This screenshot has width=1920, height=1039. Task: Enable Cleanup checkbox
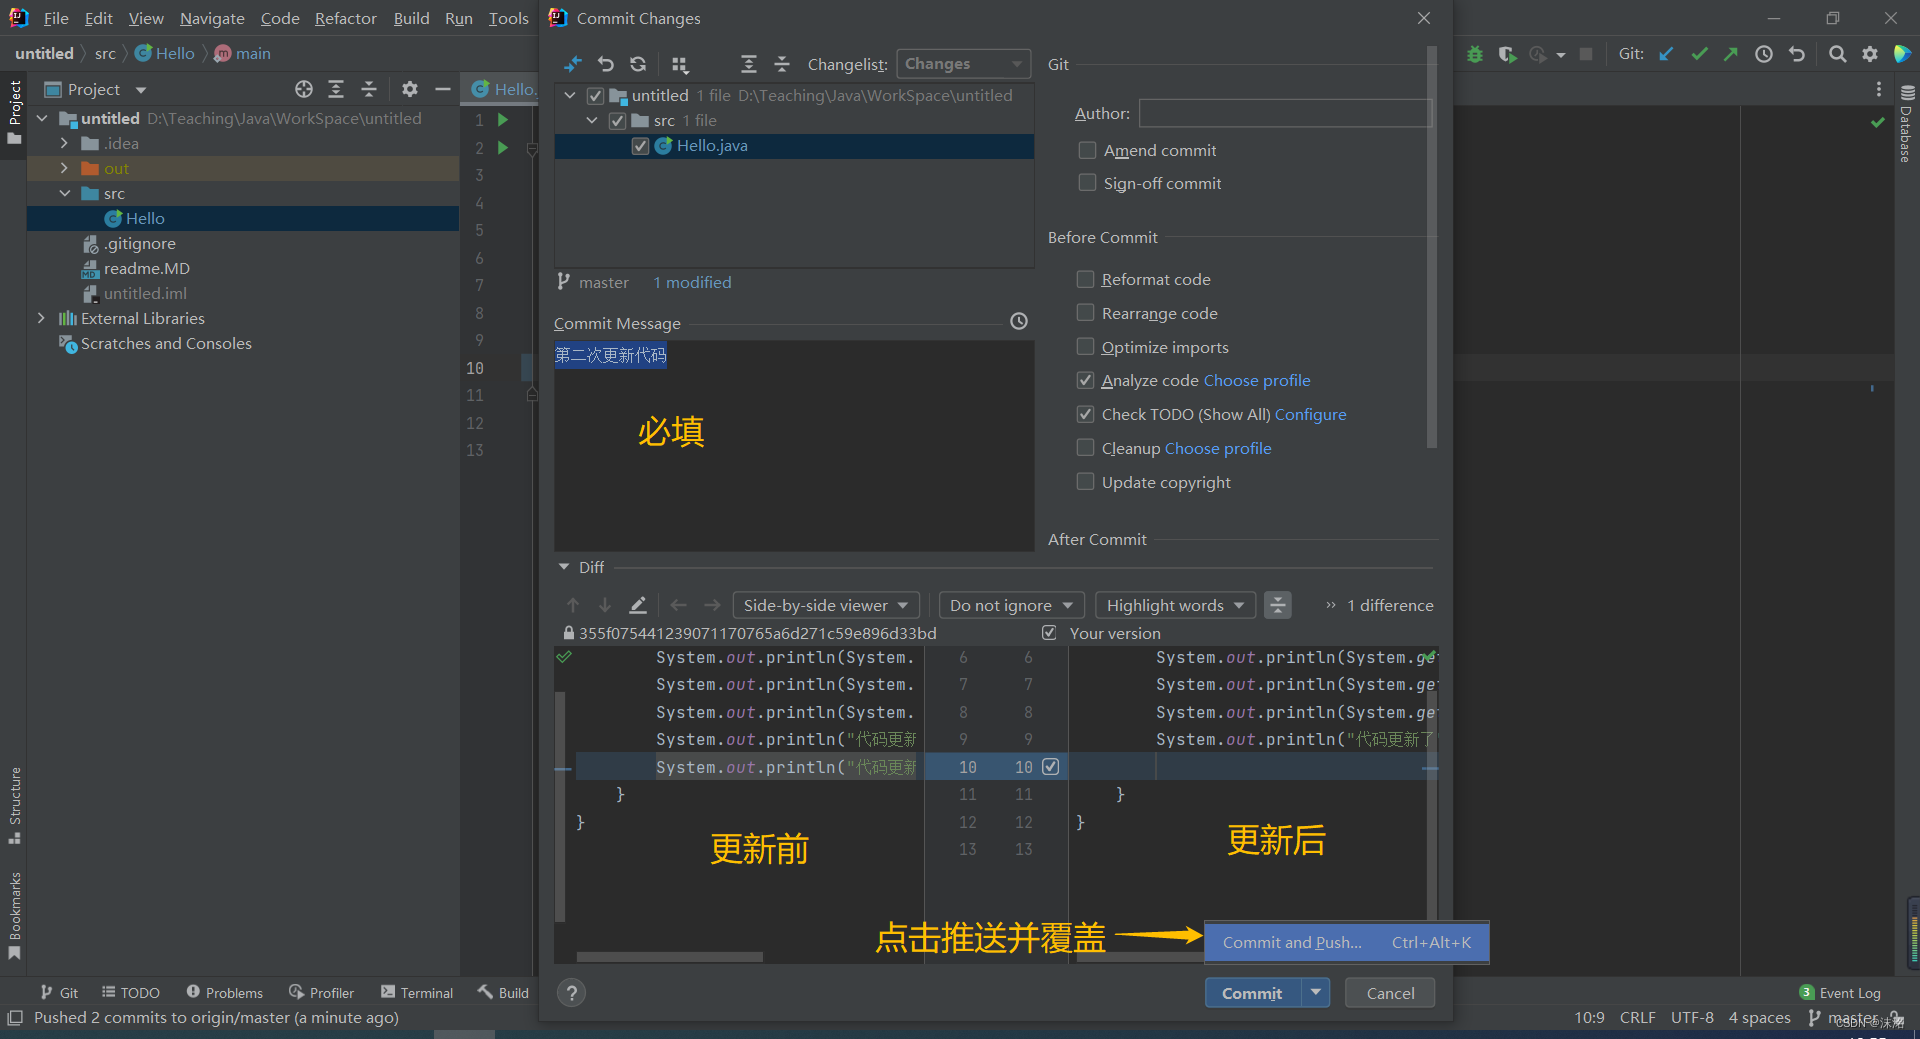(x=1085, y=448)
